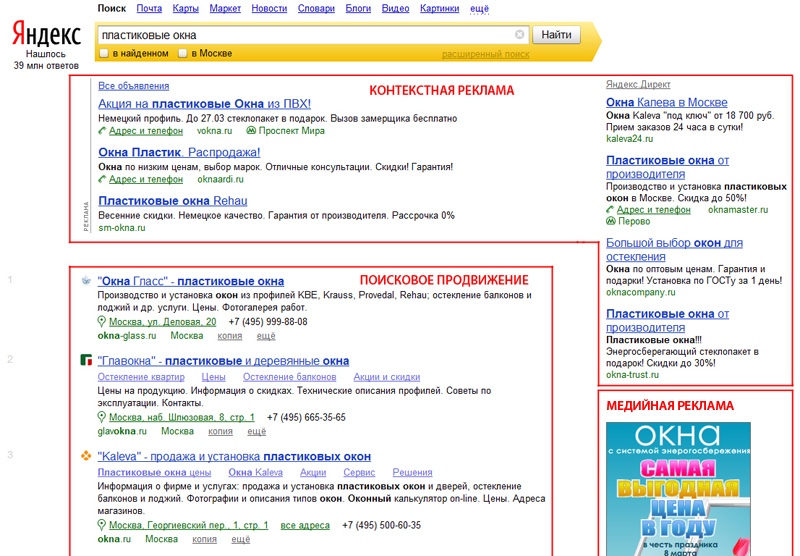This screenshot has height=556, width=800.
Task: Select the Поиск tab
Action: (112, 9)
